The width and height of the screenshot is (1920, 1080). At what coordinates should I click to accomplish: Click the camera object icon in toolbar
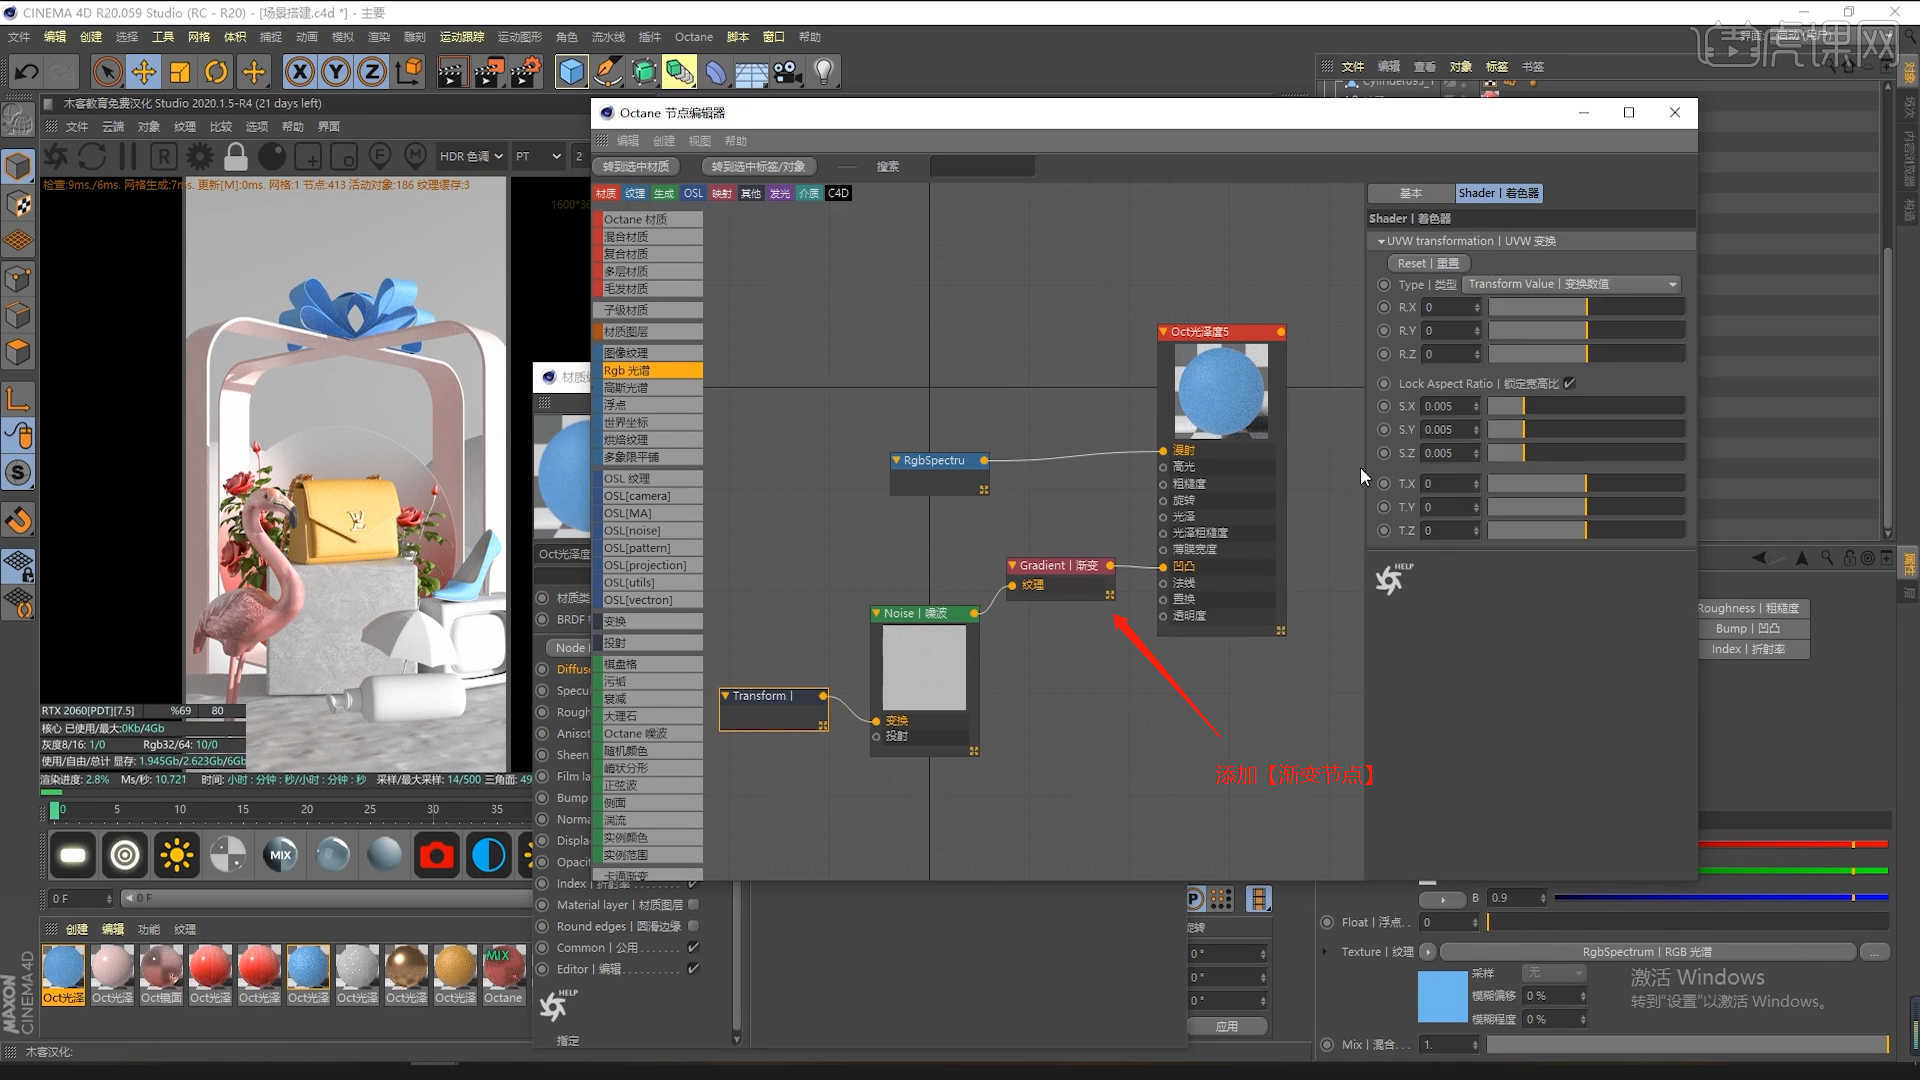(788, 72)
